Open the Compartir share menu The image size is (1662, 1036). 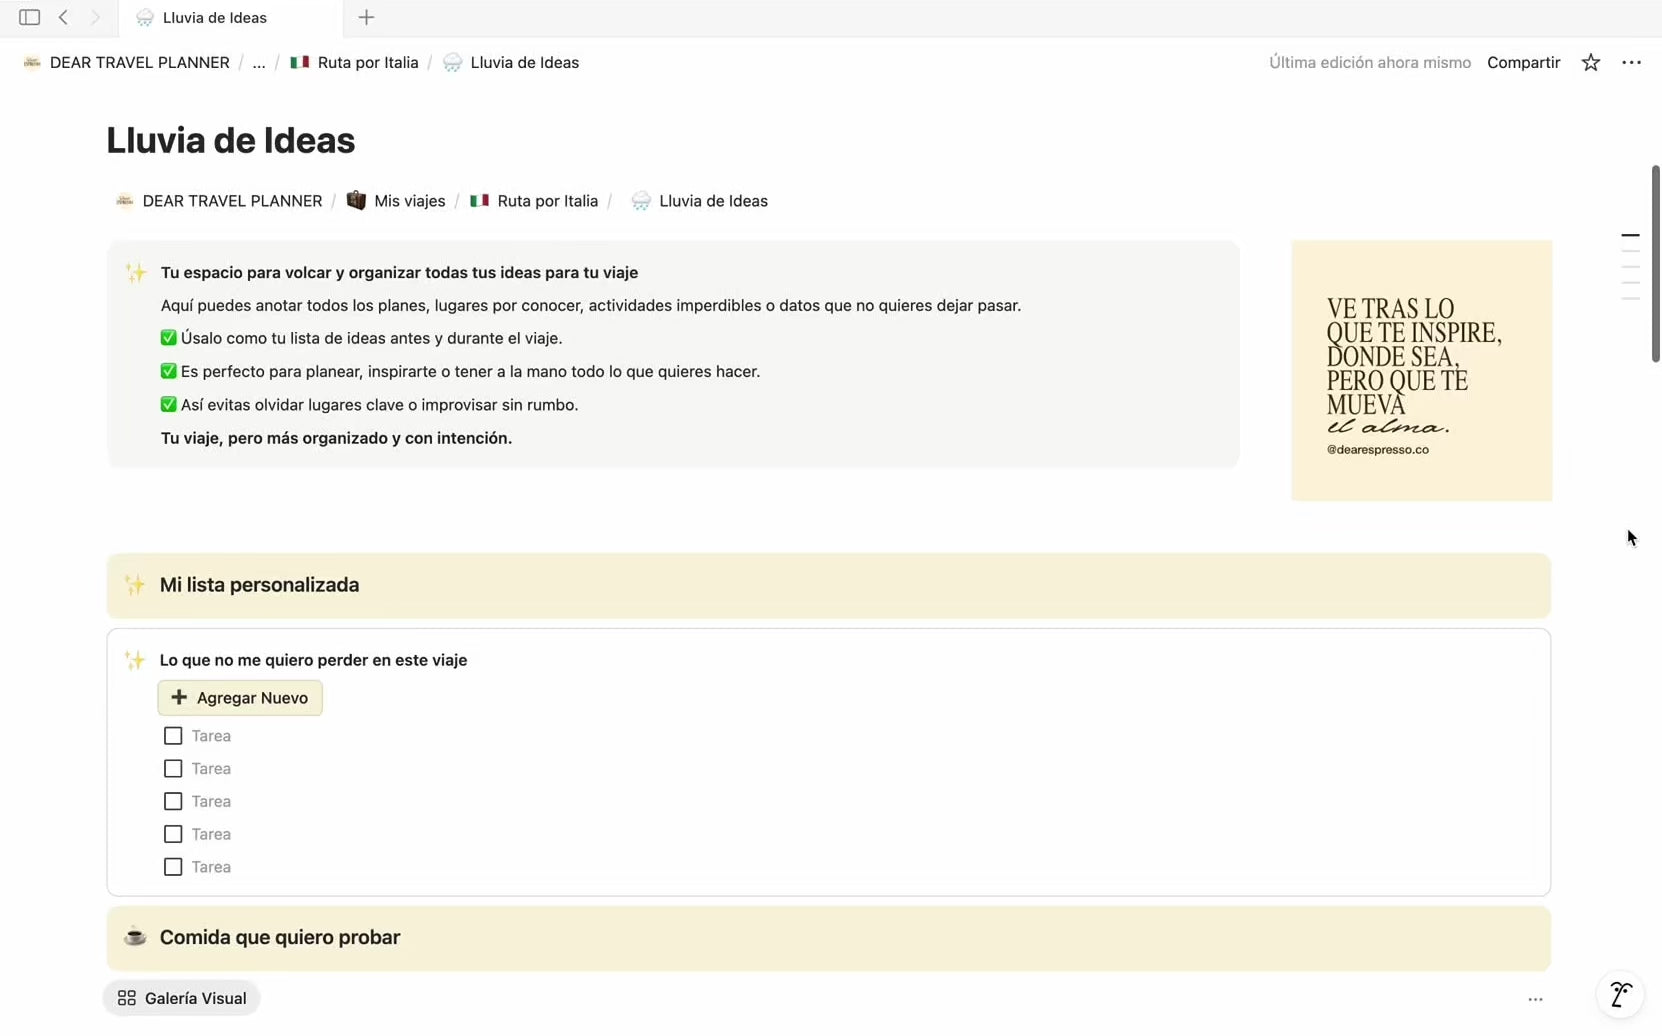point(1523,62)
